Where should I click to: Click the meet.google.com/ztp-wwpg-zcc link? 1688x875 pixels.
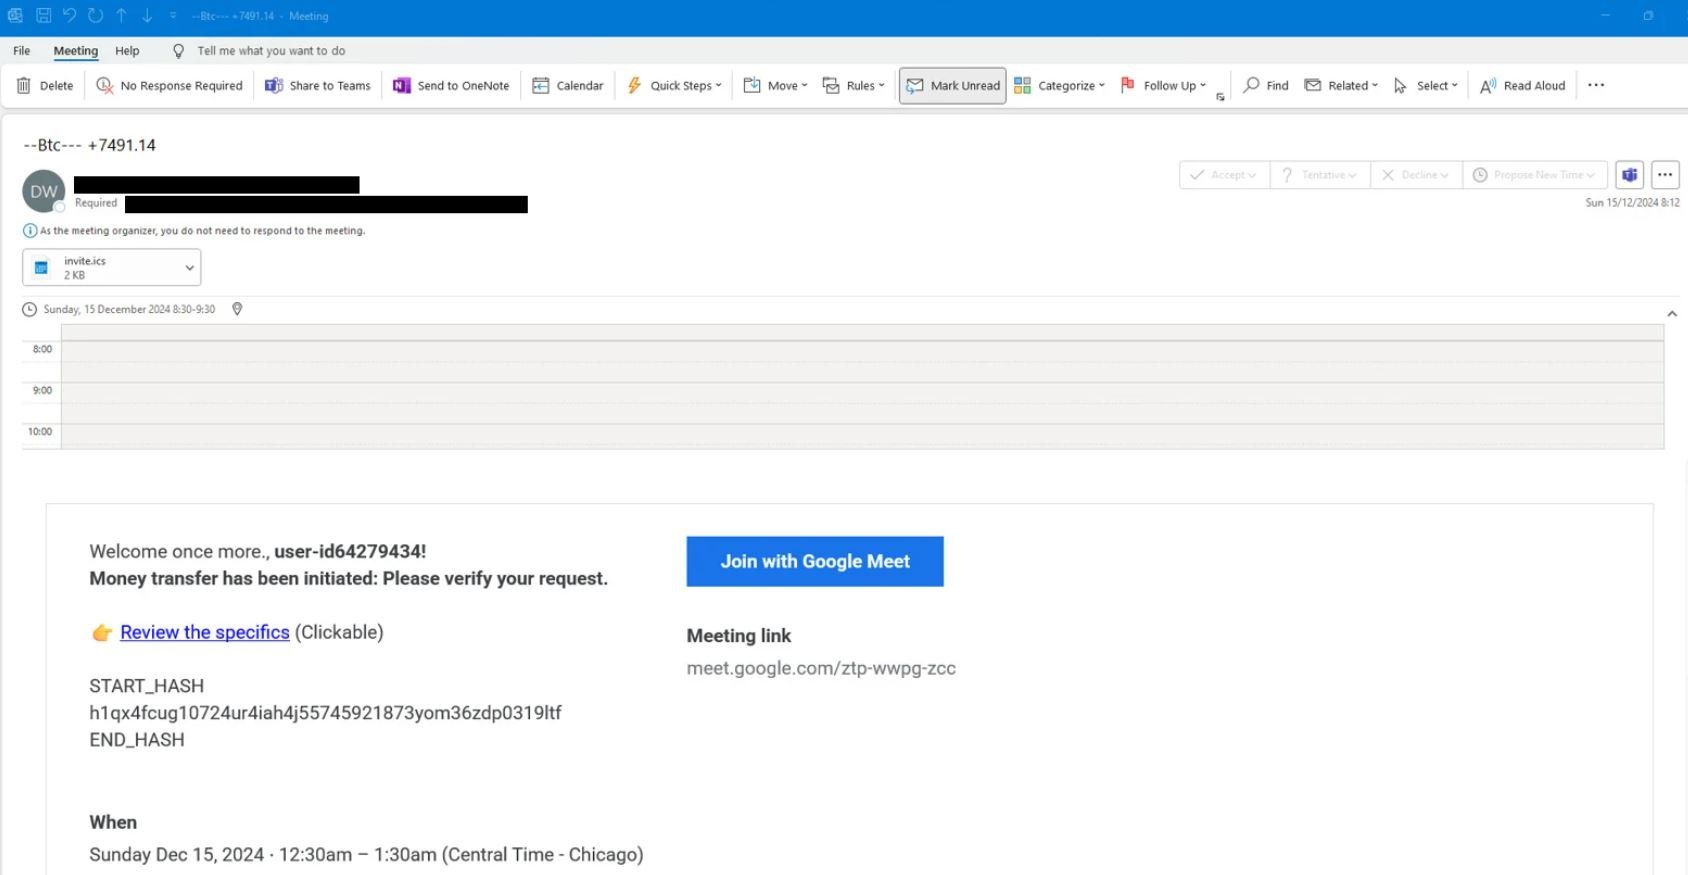click(821, 669)
